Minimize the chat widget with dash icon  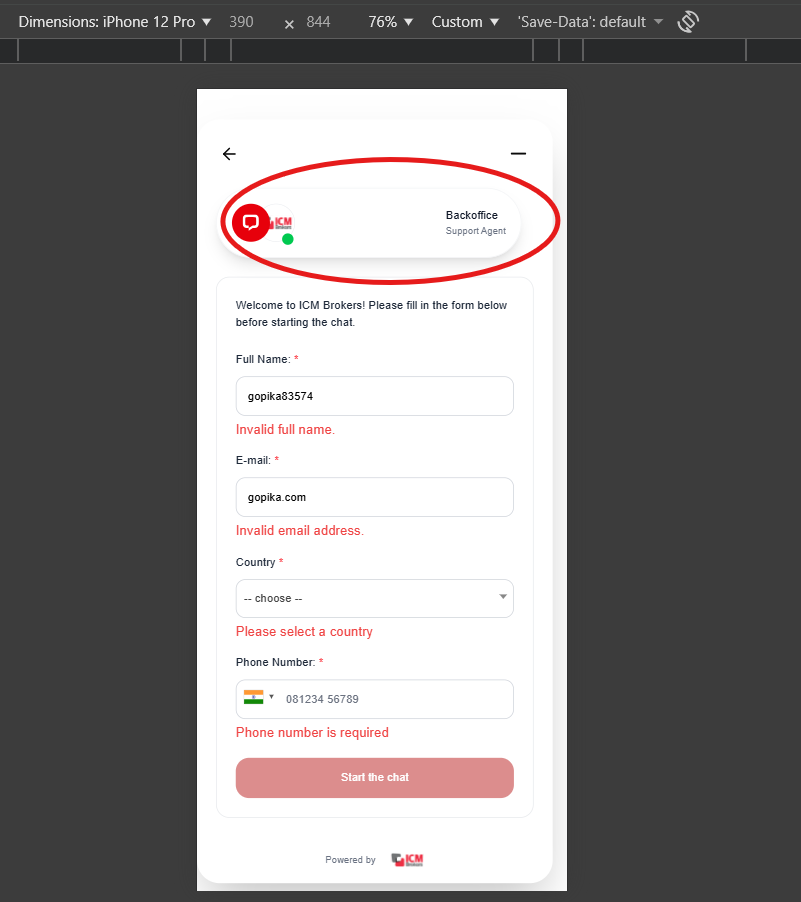(x=518, y=154)
